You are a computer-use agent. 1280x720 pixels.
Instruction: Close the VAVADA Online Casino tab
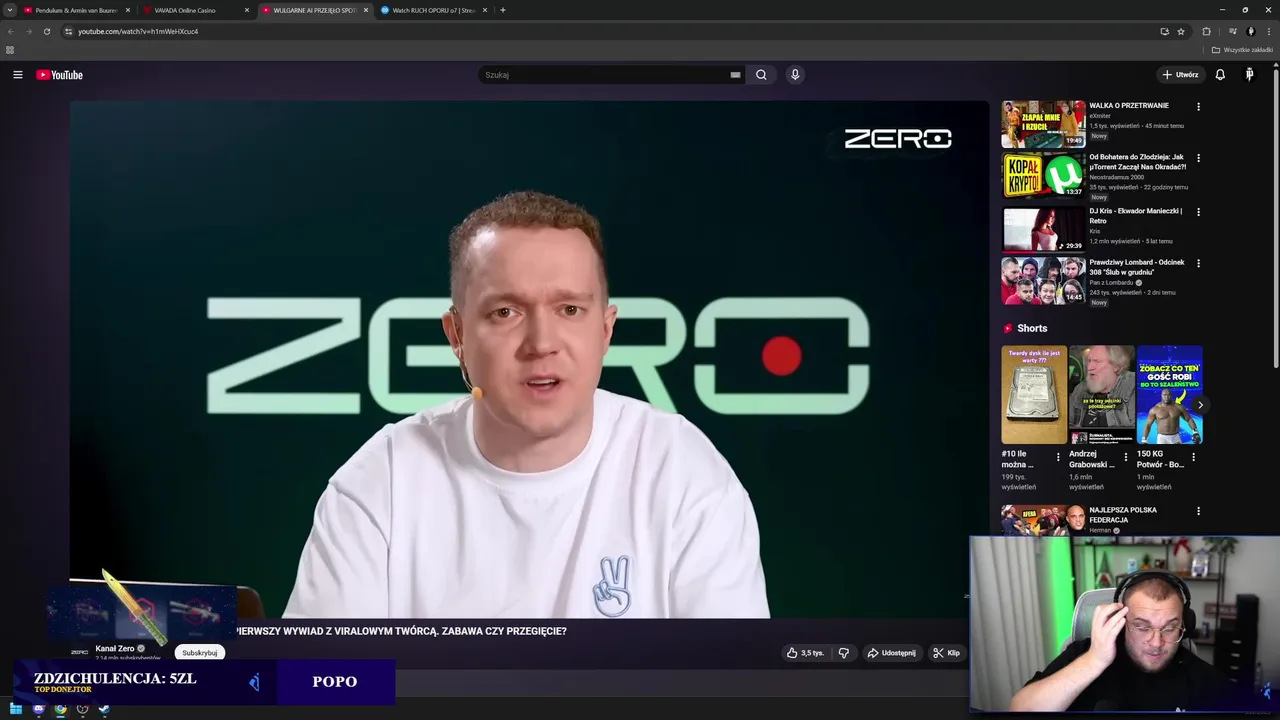click(x=247, y=10)
